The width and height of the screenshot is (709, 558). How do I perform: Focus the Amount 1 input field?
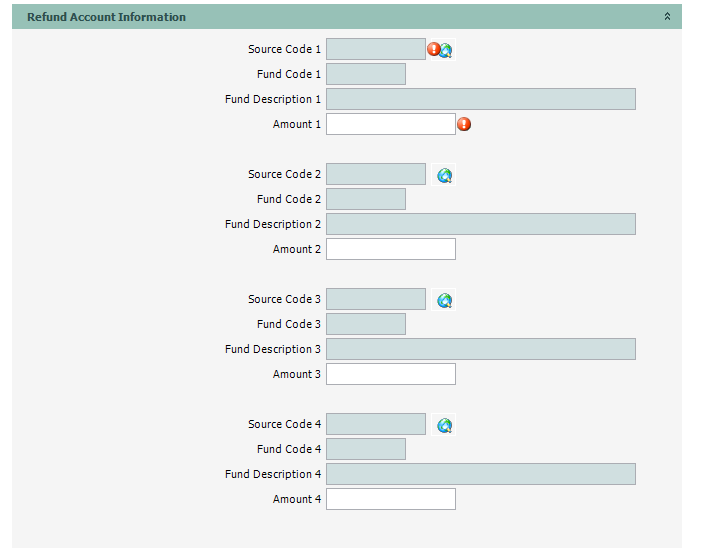point(390,124)
